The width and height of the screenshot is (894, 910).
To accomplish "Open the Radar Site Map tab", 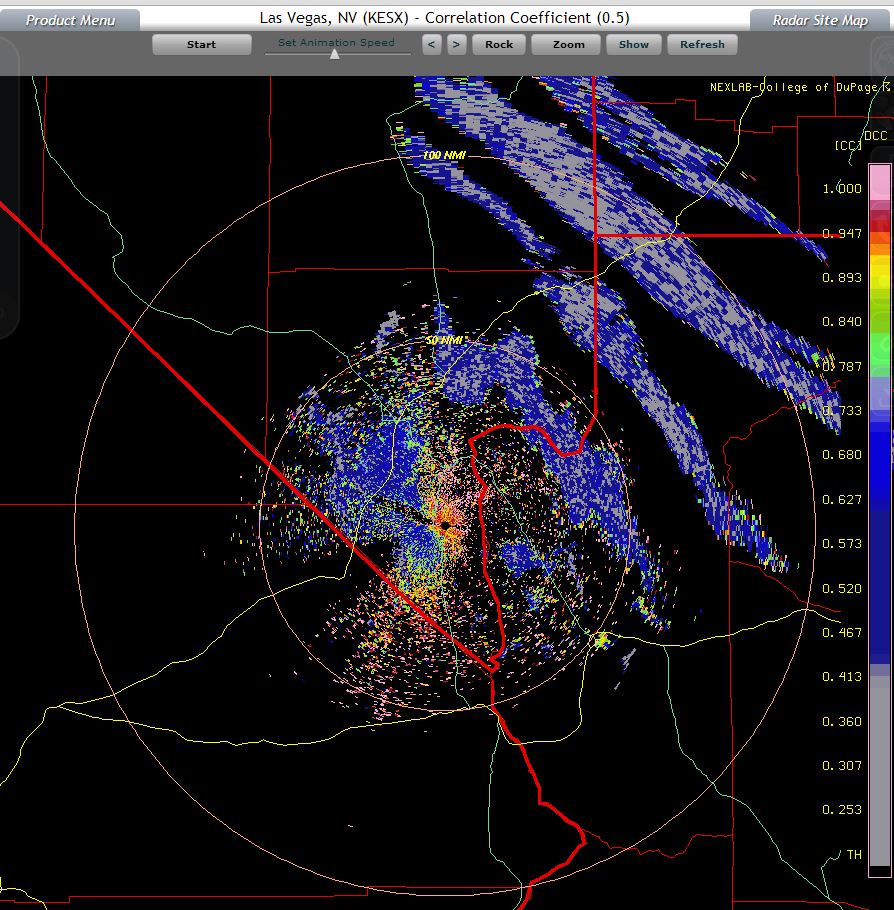I will point(820,20).
